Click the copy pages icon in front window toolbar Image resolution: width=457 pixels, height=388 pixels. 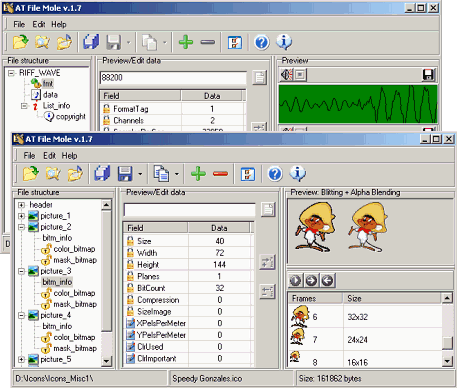click(x=161, y=174)
